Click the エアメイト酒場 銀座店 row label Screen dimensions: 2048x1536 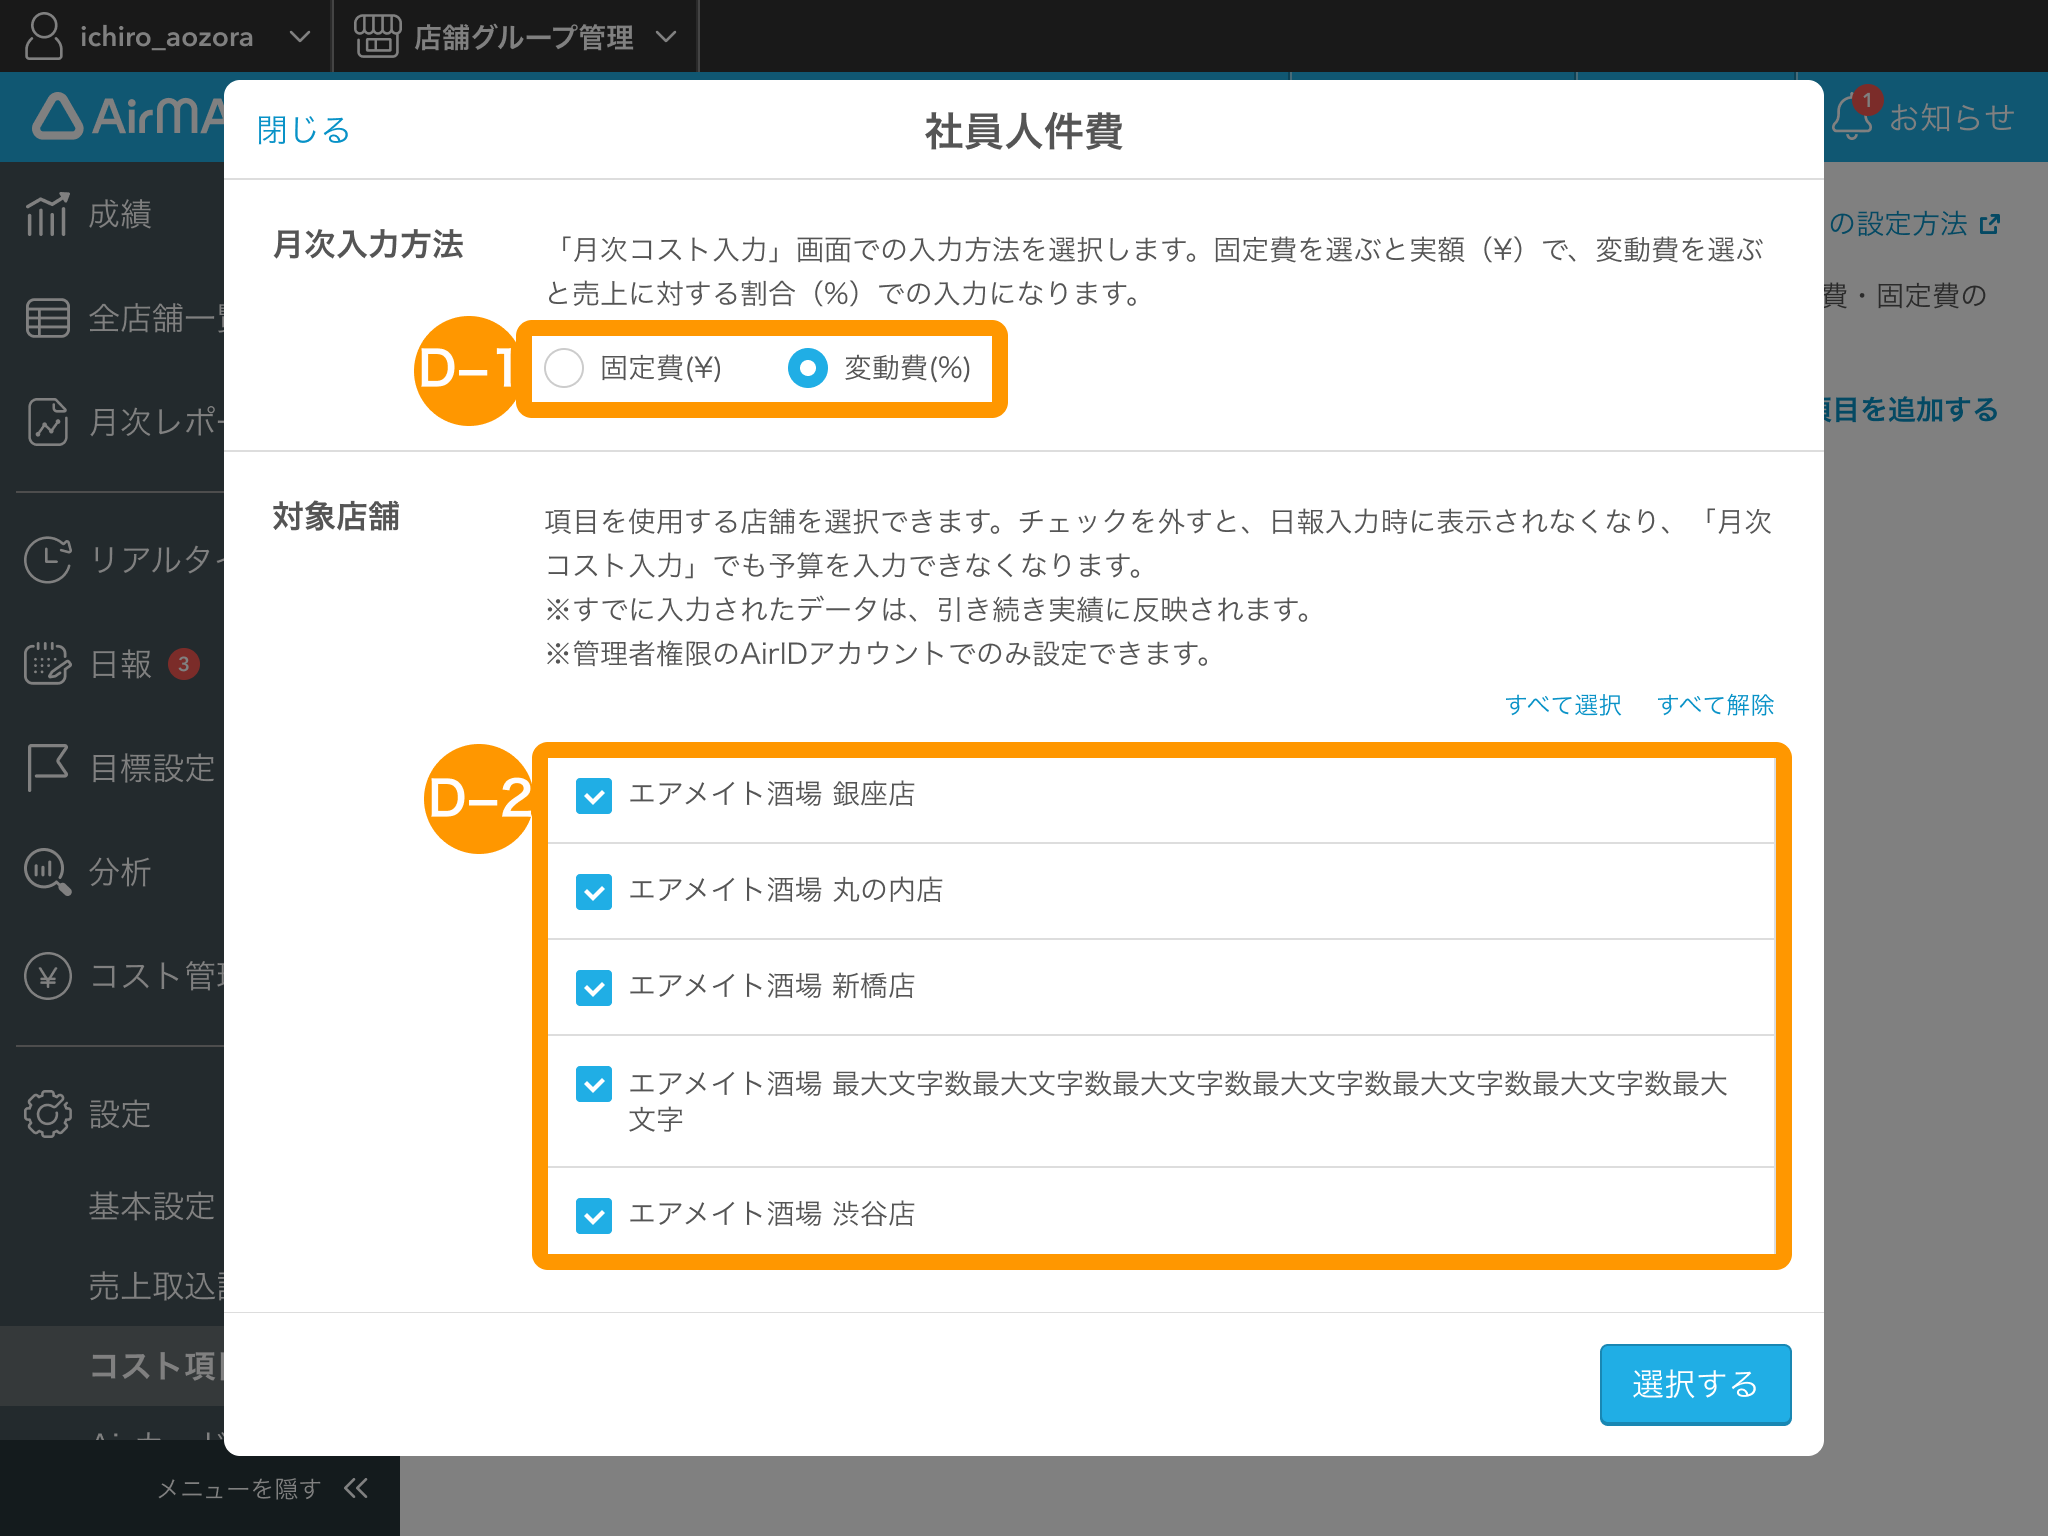click(x=771, y=794)
